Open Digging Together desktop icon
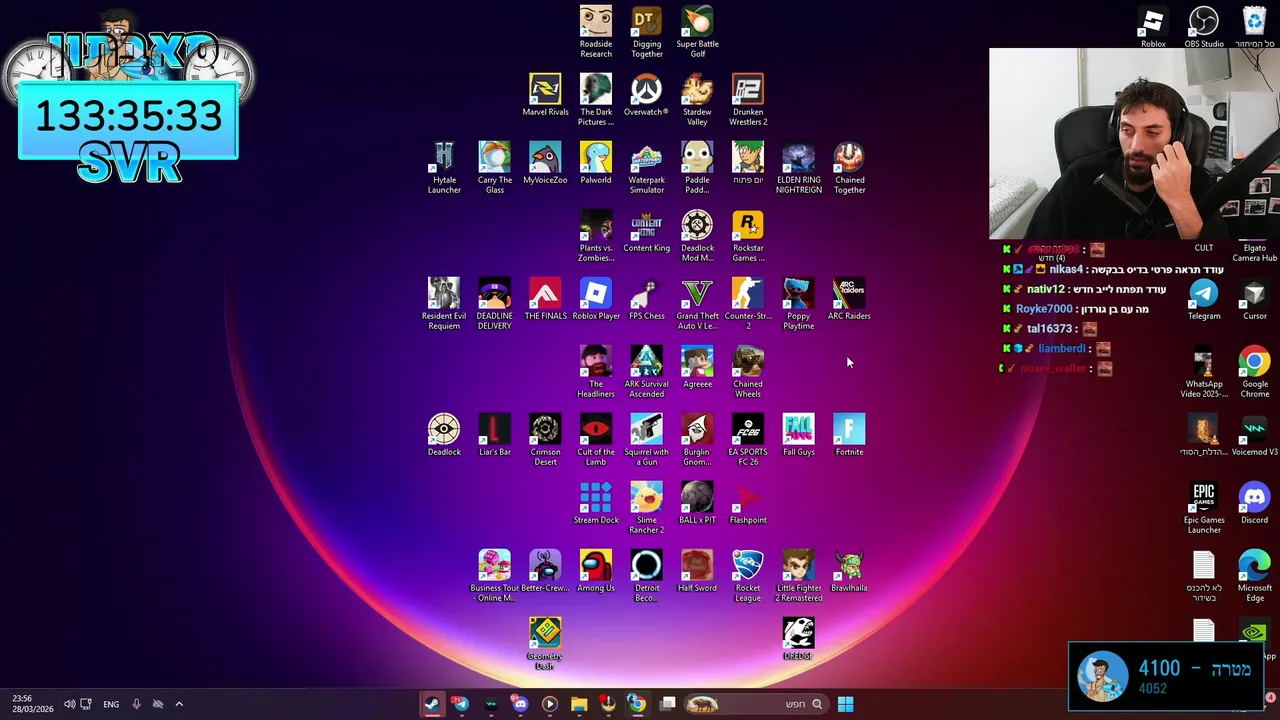This screenshot has width=1280, height=720. 647,31
